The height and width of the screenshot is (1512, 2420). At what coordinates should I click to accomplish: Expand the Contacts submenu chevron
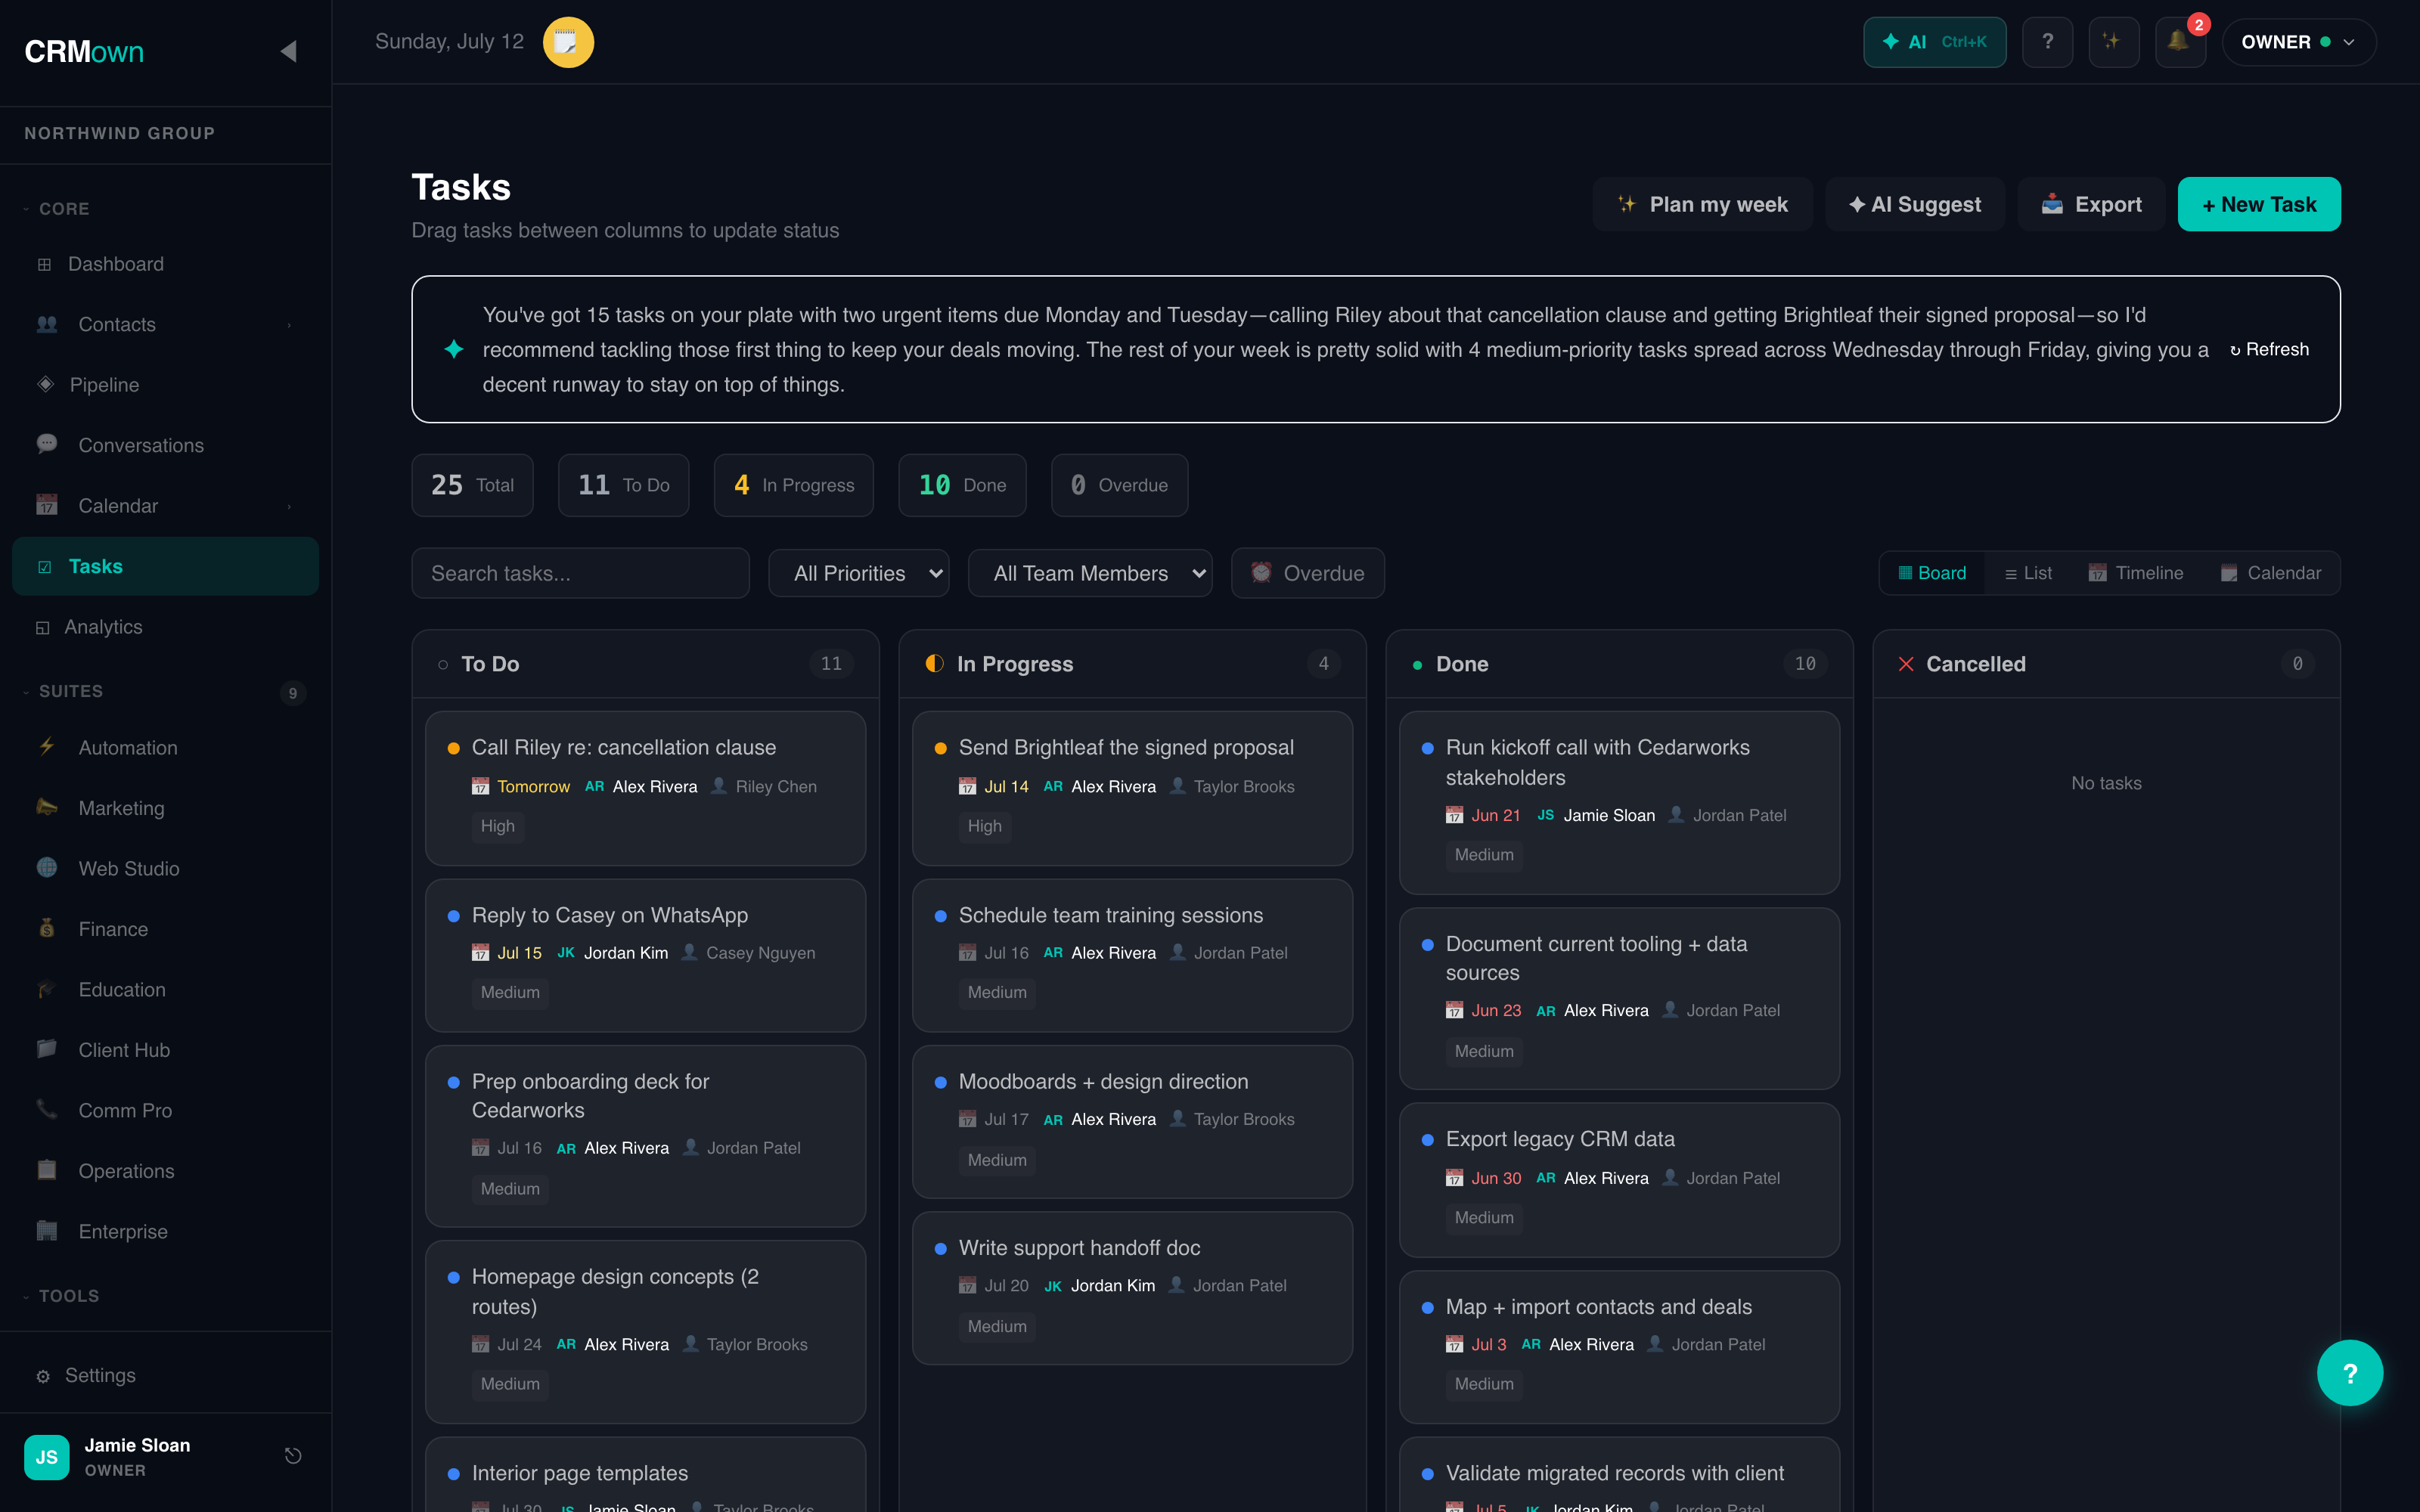289,325
